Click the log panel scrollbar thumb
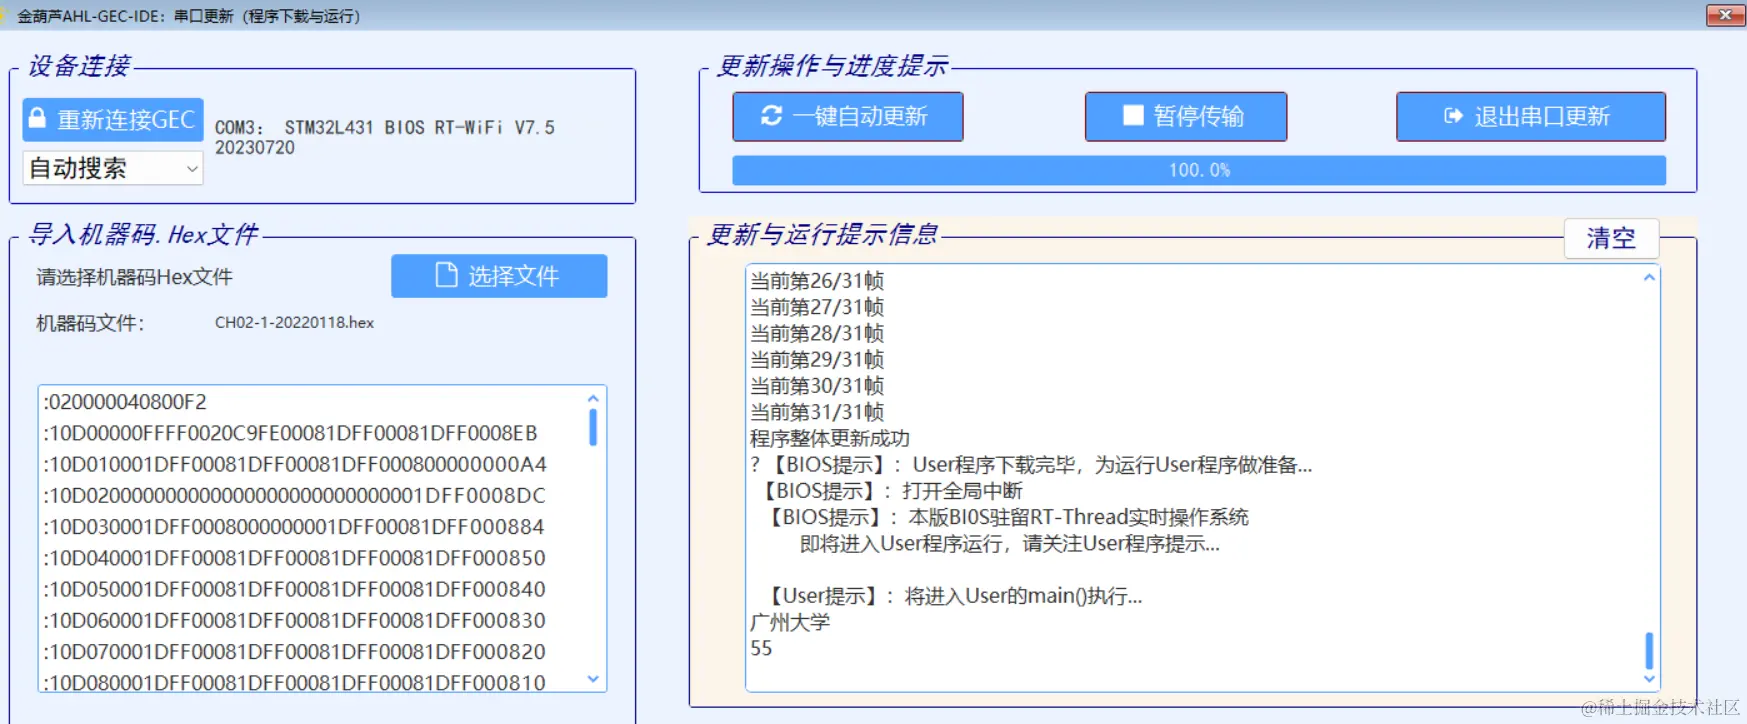Image resolution: width=1747 pixels, height=724 pixels. 1649,651
